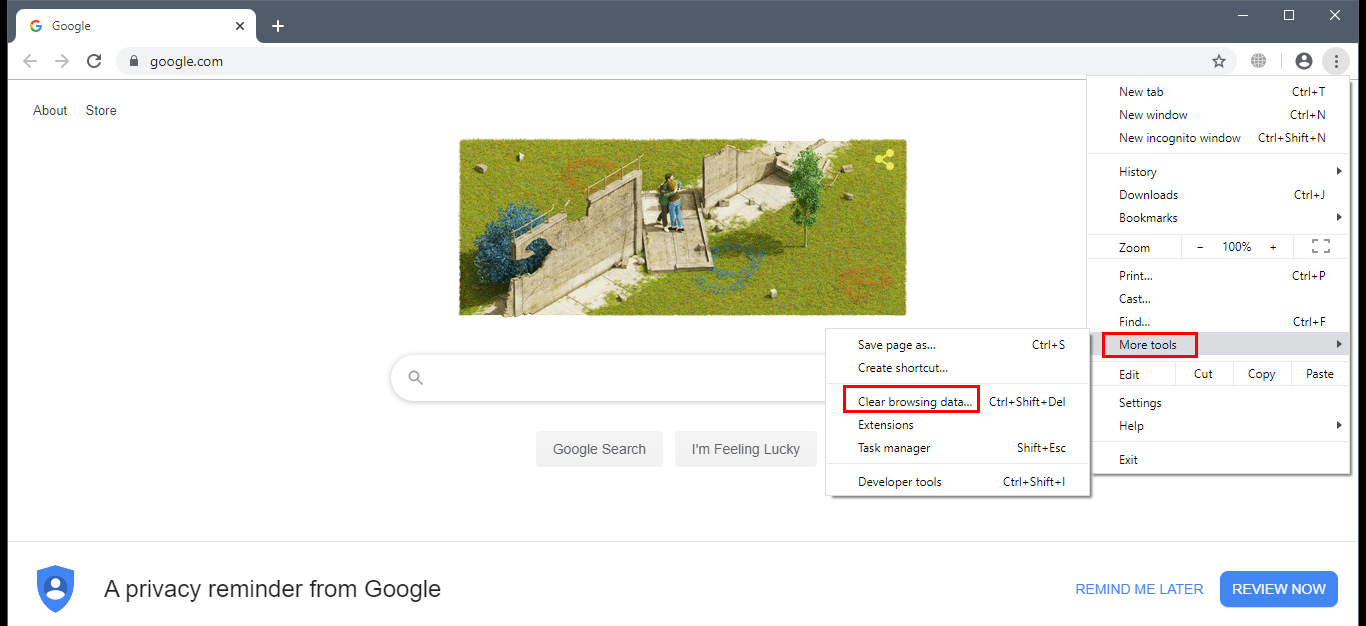This screenshot has height=626, width=1366.
Task: Open Developer tools from submenu
Action: (x=958, y=482)
